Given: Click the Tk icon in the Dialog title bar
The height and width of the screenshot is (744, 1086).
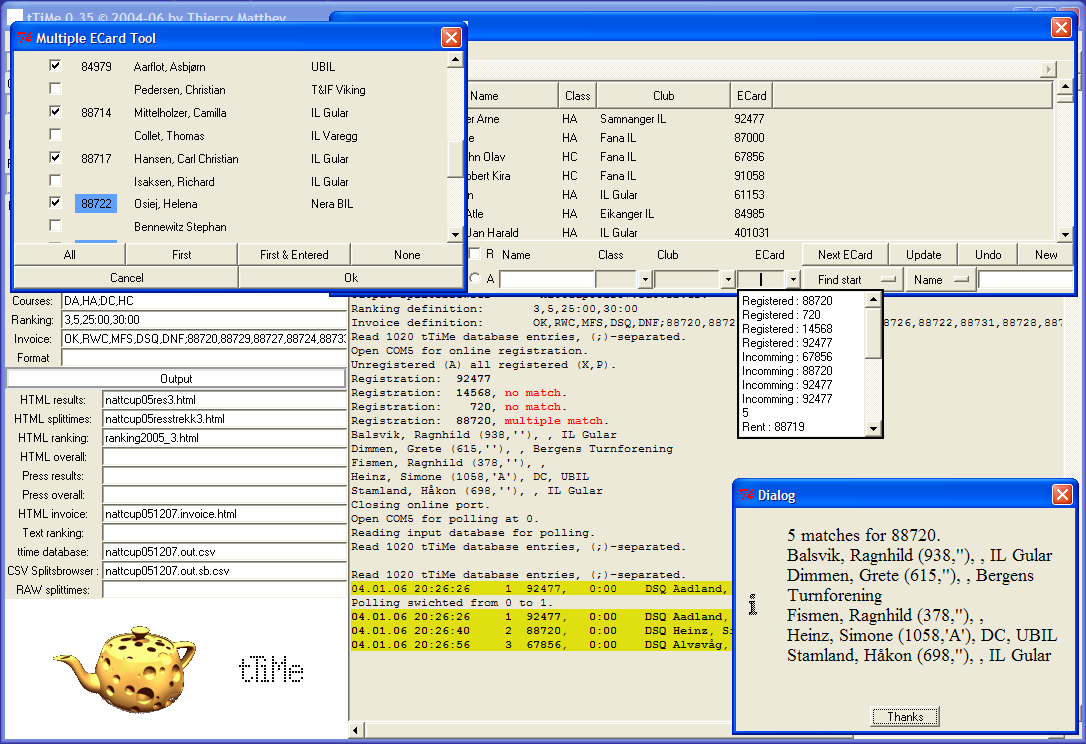Looking at the screenshot, I should point(746,495).
